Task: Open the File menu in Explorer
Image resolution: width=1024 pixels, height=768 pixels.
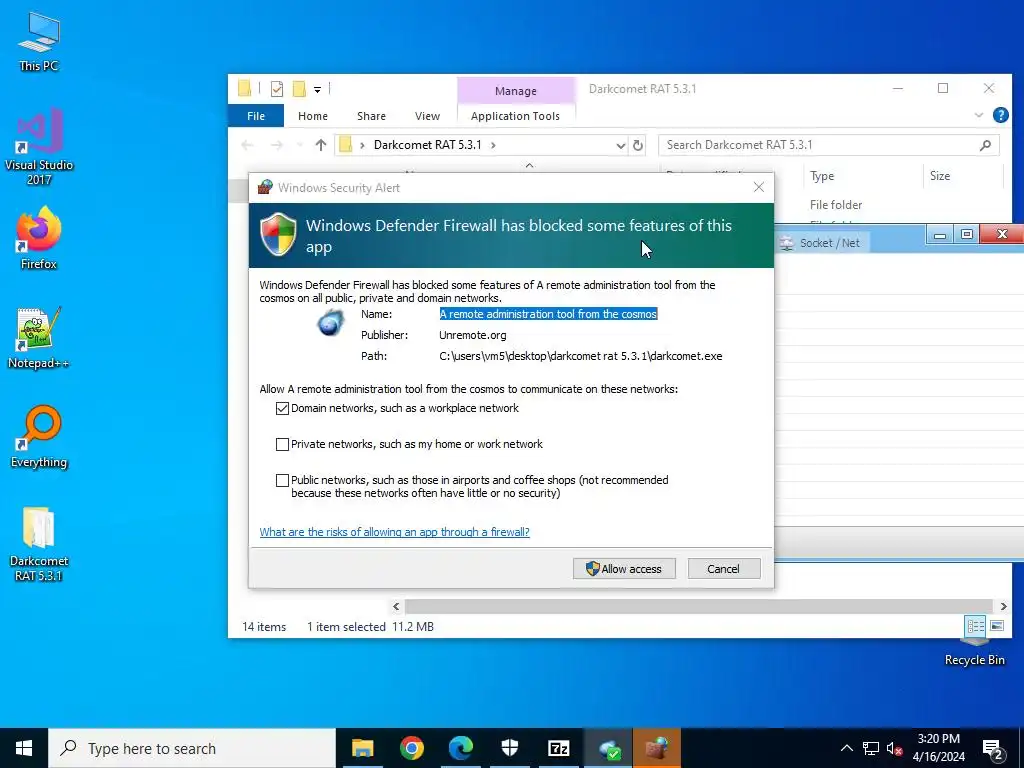Action: coord(256,116)
